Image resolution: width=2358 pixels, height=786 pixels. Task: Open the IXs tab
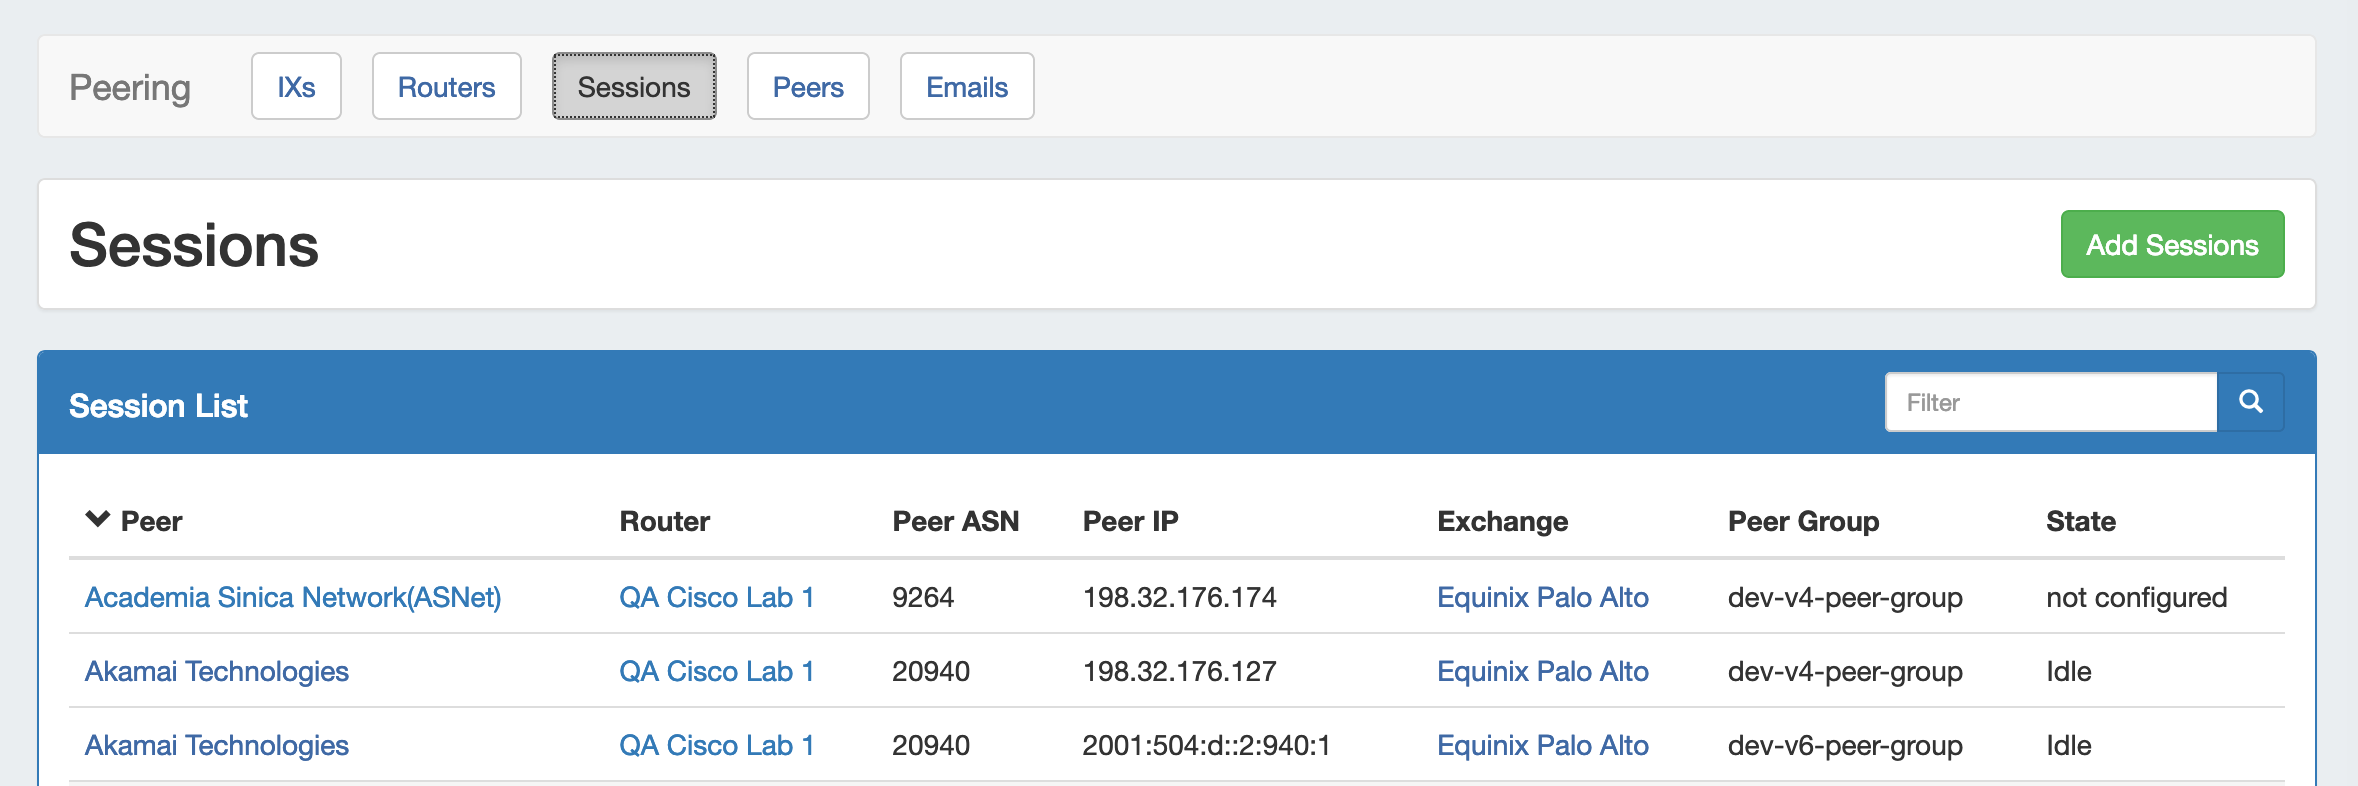[x=296, y=87]
